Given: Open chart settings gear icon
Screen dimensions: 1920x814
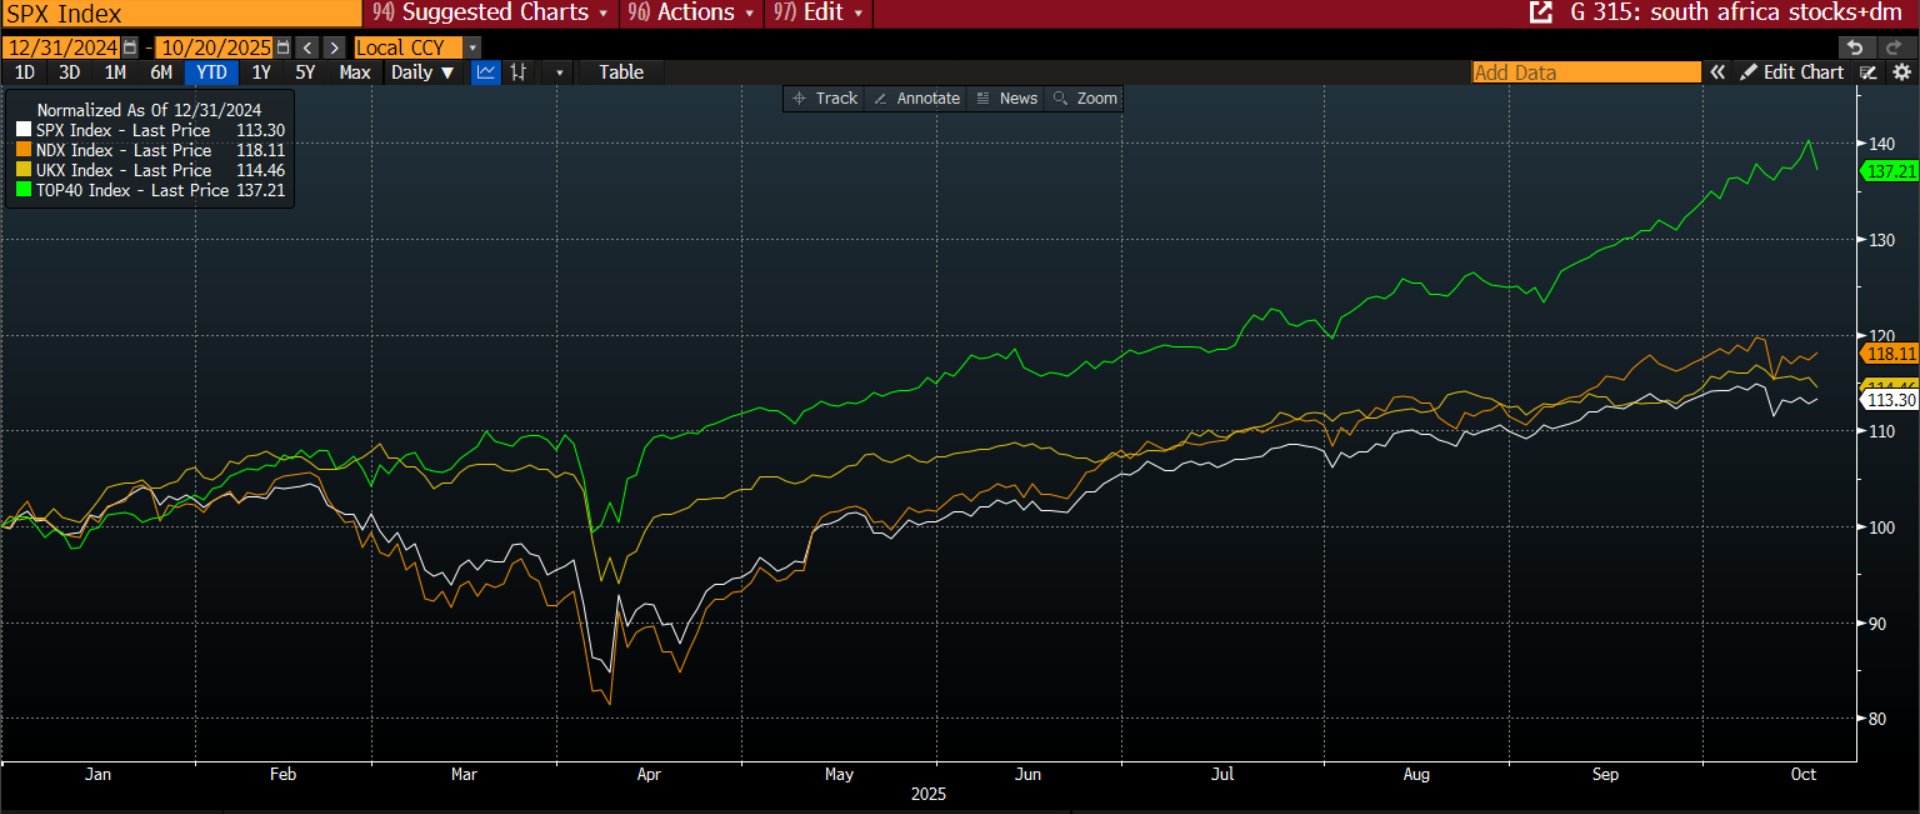Looking at the screenshot, I should click(1902, 72).
